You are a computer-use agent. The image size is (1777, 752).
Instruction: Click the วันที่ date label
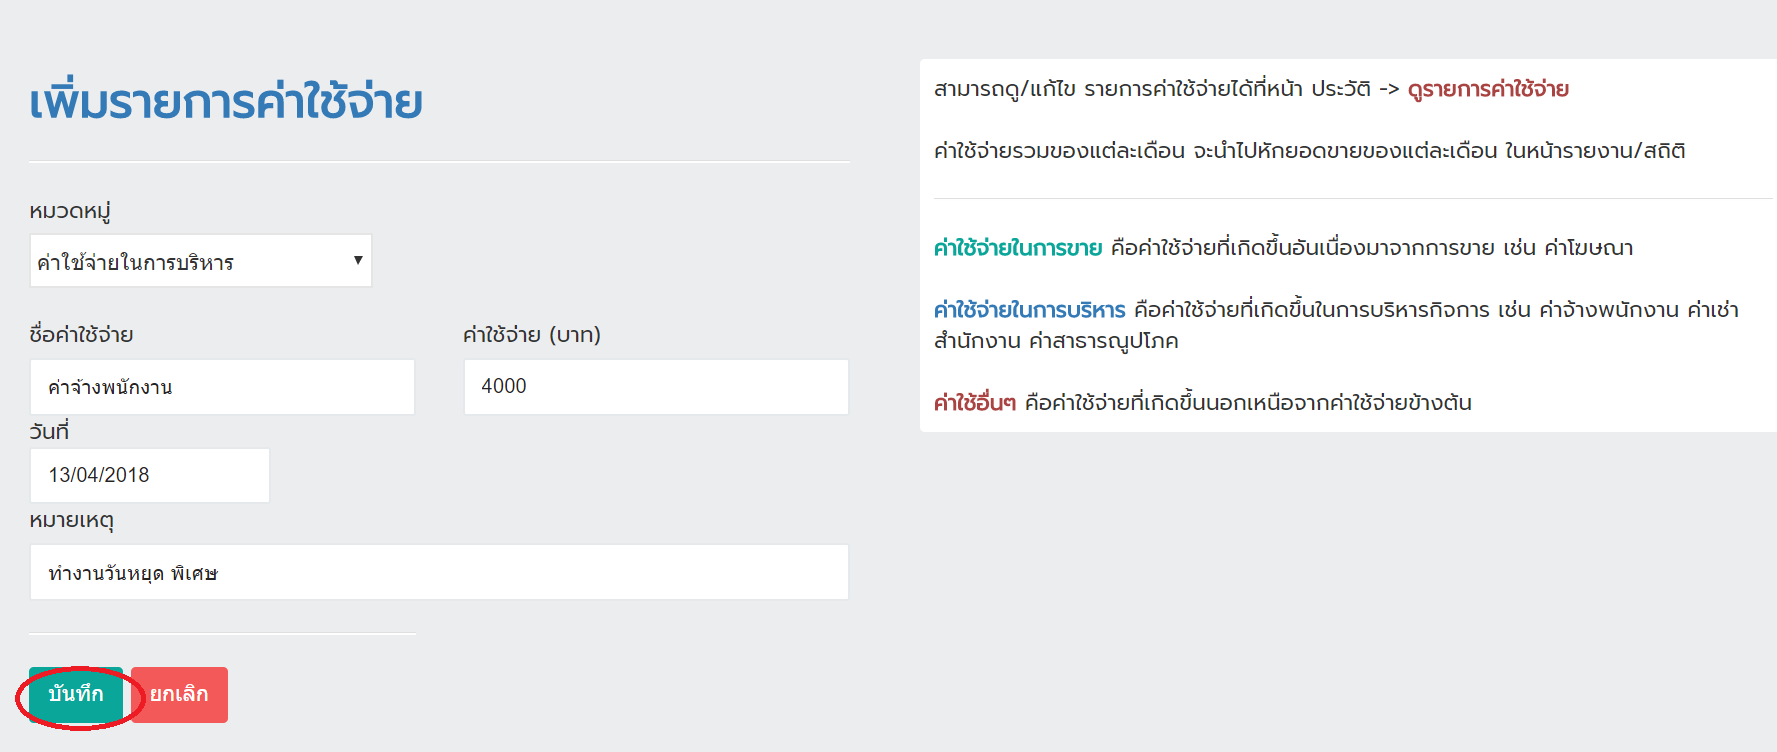(49, 432)
